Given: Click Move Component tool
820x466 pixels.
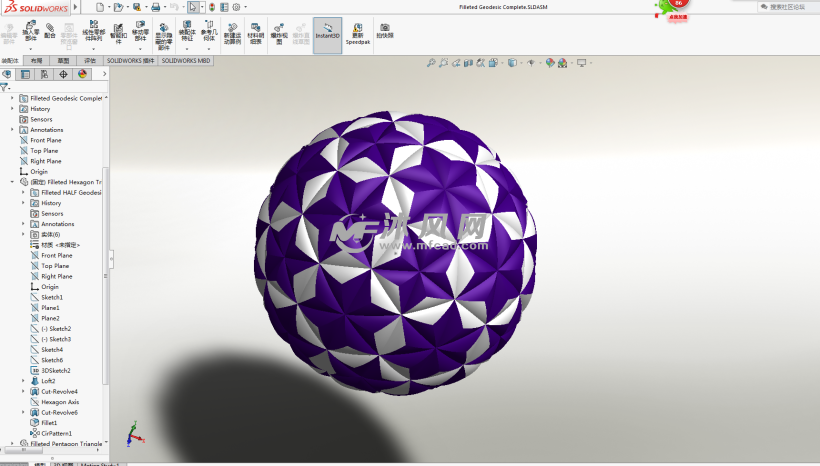Looking at the screenshot, I should [140, 31].
